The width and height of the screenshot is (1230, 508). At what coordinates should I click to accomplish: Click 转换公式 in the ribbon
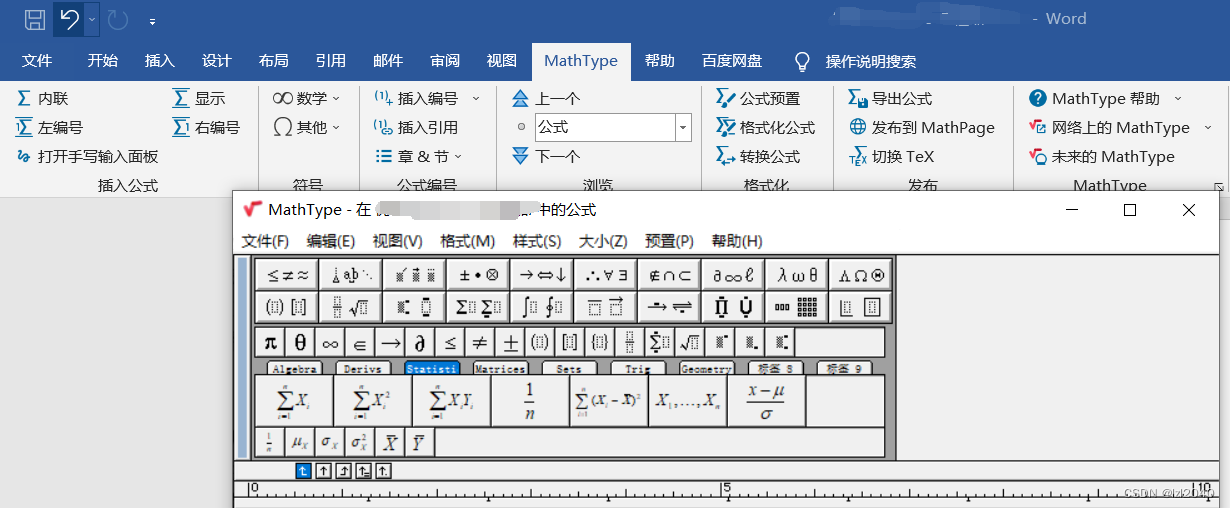(758, 156)
